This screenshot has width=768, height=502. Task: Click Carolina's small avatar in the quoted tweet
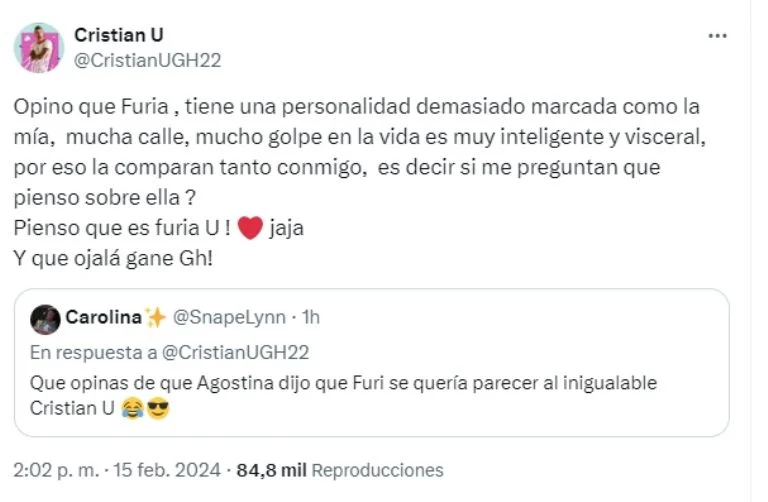[45, 319]
